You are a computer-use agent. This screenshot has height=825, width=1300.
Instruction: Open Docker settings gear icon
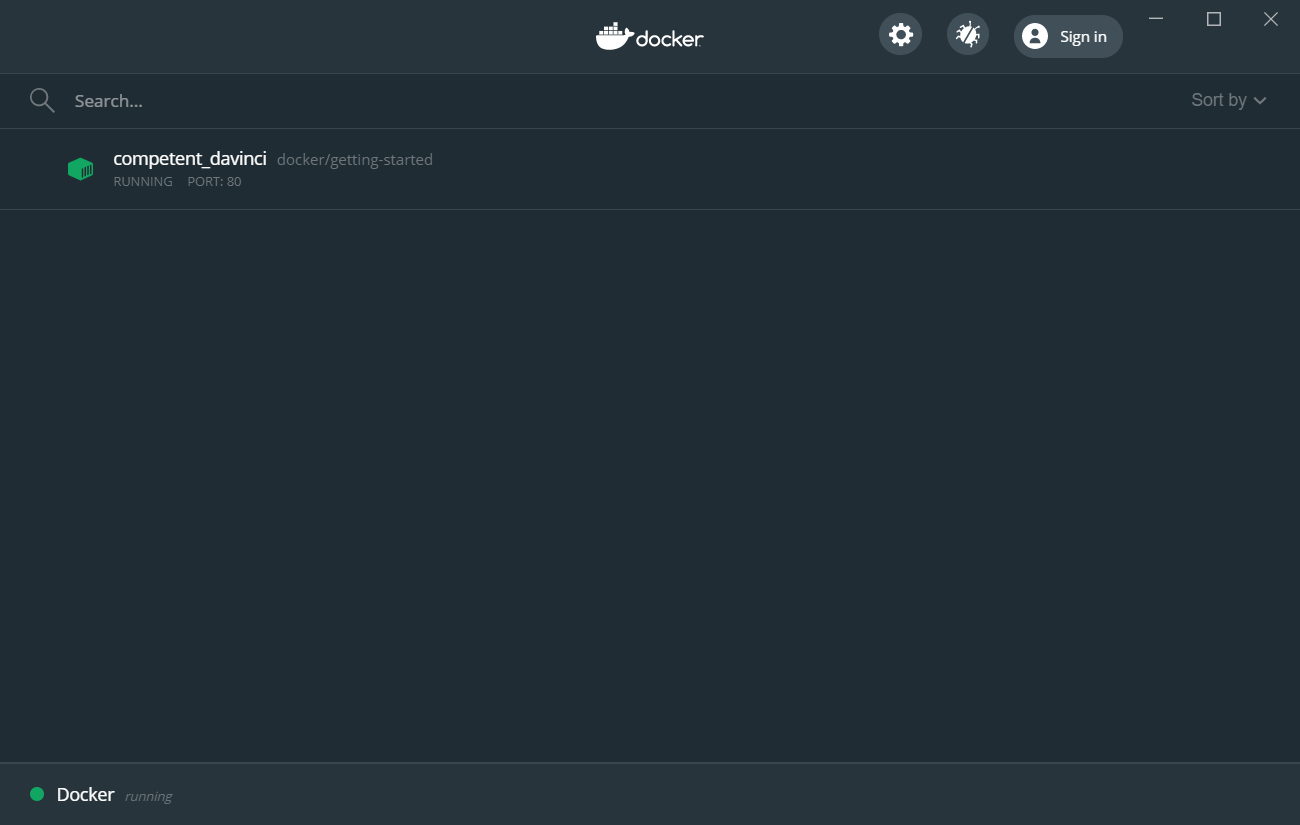click(900, 35)
